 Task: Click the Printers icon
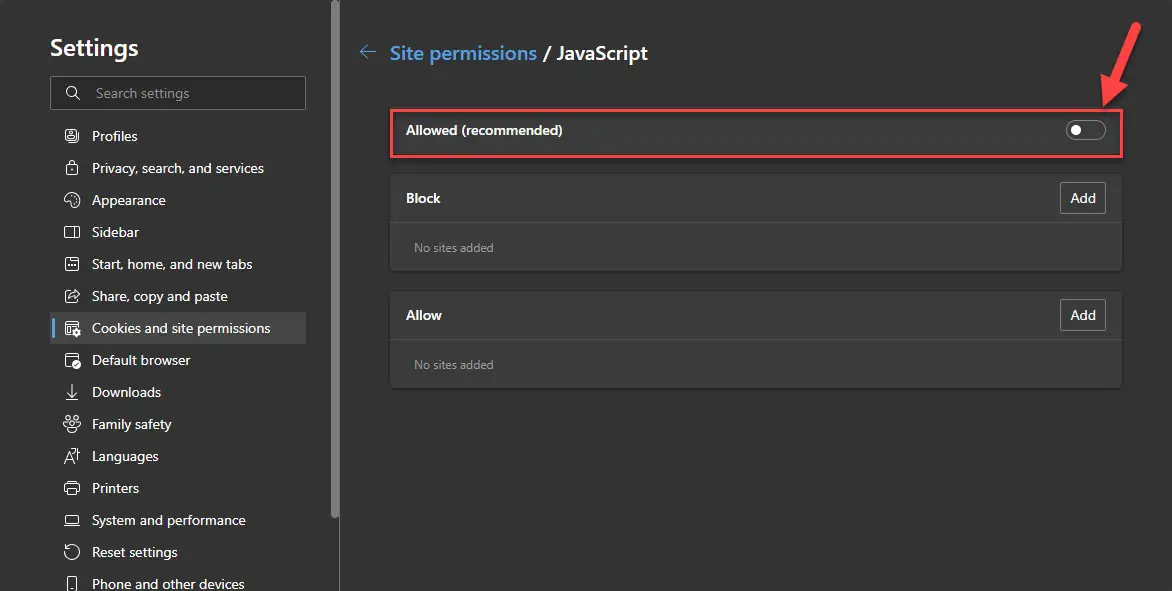point(72,488)
